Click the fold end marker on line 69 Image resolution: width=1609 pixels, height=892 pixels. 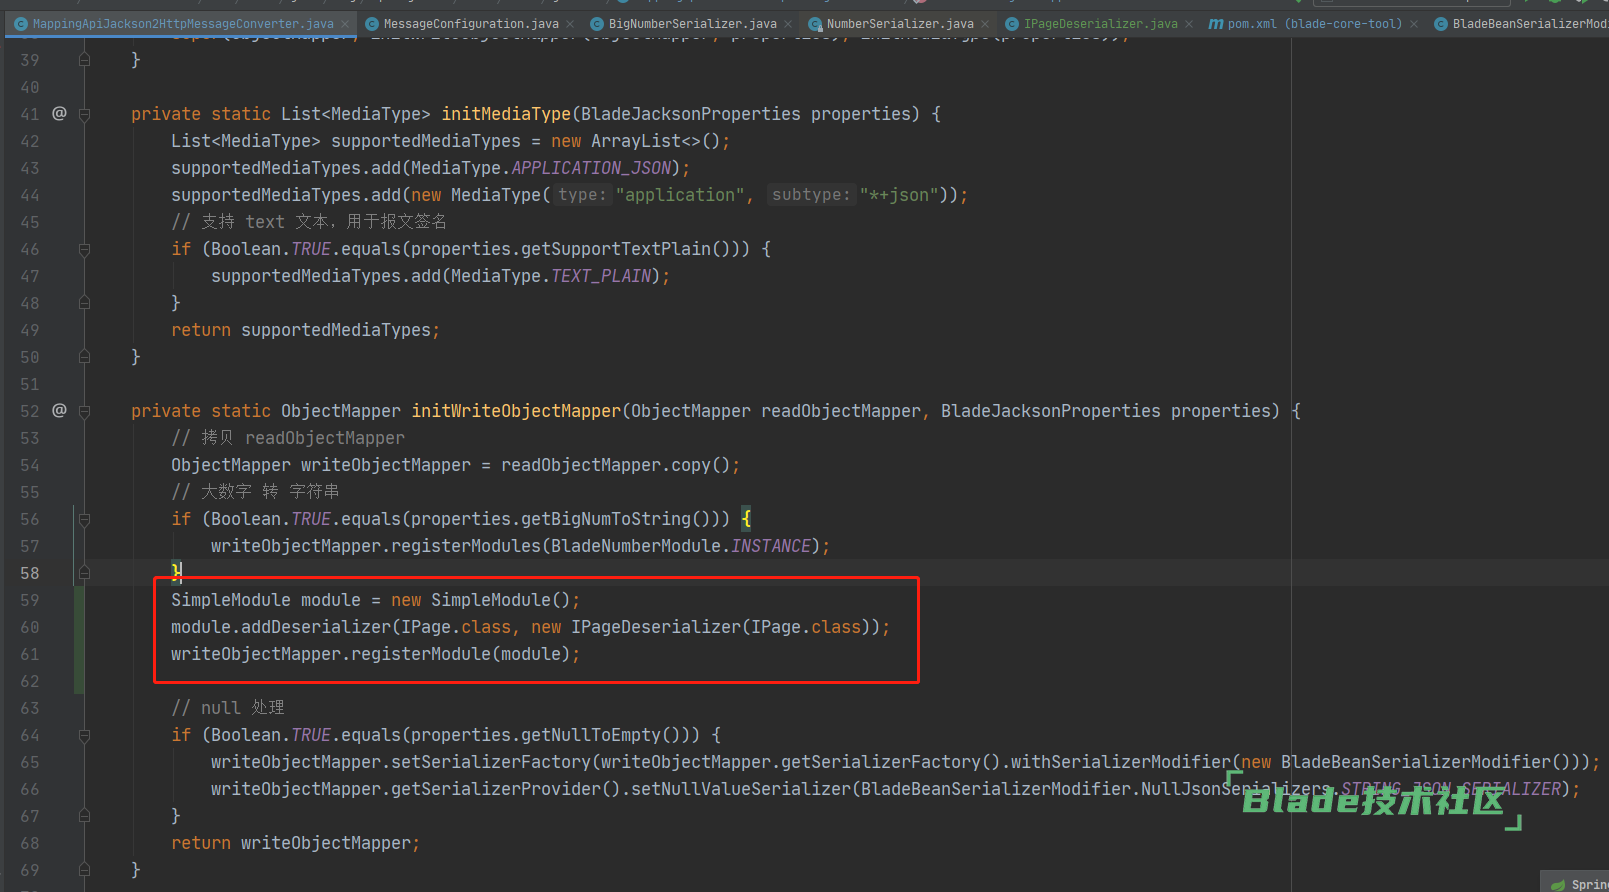tap(85, 870)
